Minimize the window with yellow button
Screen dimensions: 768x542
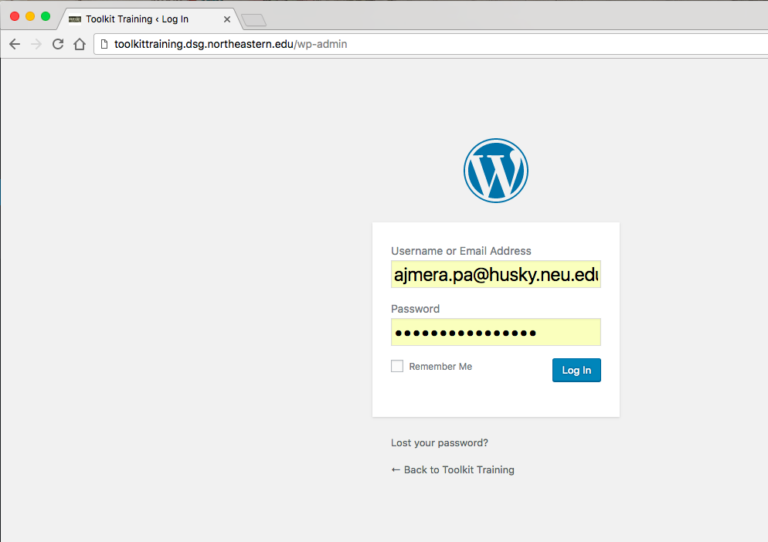pos(30,16)
